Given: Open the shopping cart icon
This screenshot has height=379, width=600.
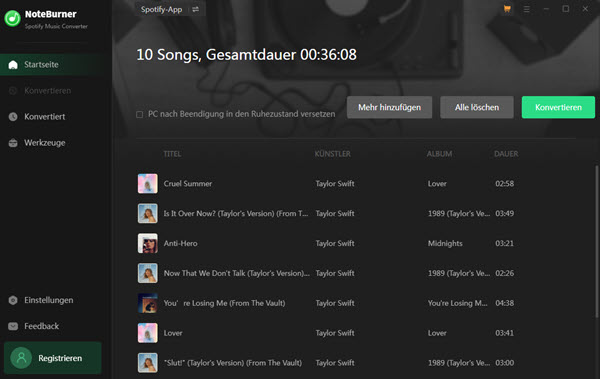Looking at the screenshot, I should pyautogui.click(x=507, y=9).
